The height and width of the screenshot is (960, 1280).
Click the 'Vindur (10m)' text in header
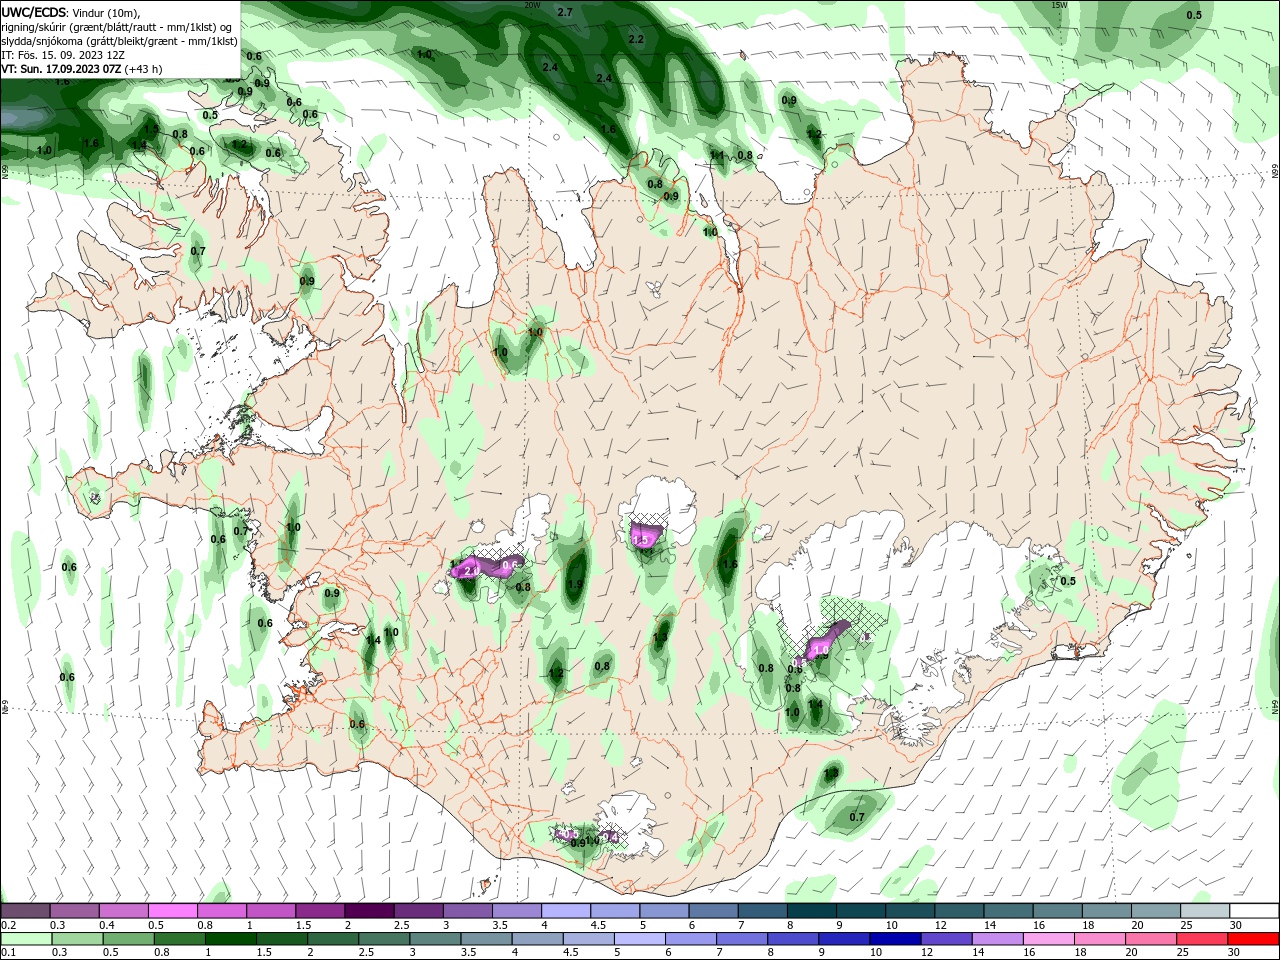tap(107, 12)
